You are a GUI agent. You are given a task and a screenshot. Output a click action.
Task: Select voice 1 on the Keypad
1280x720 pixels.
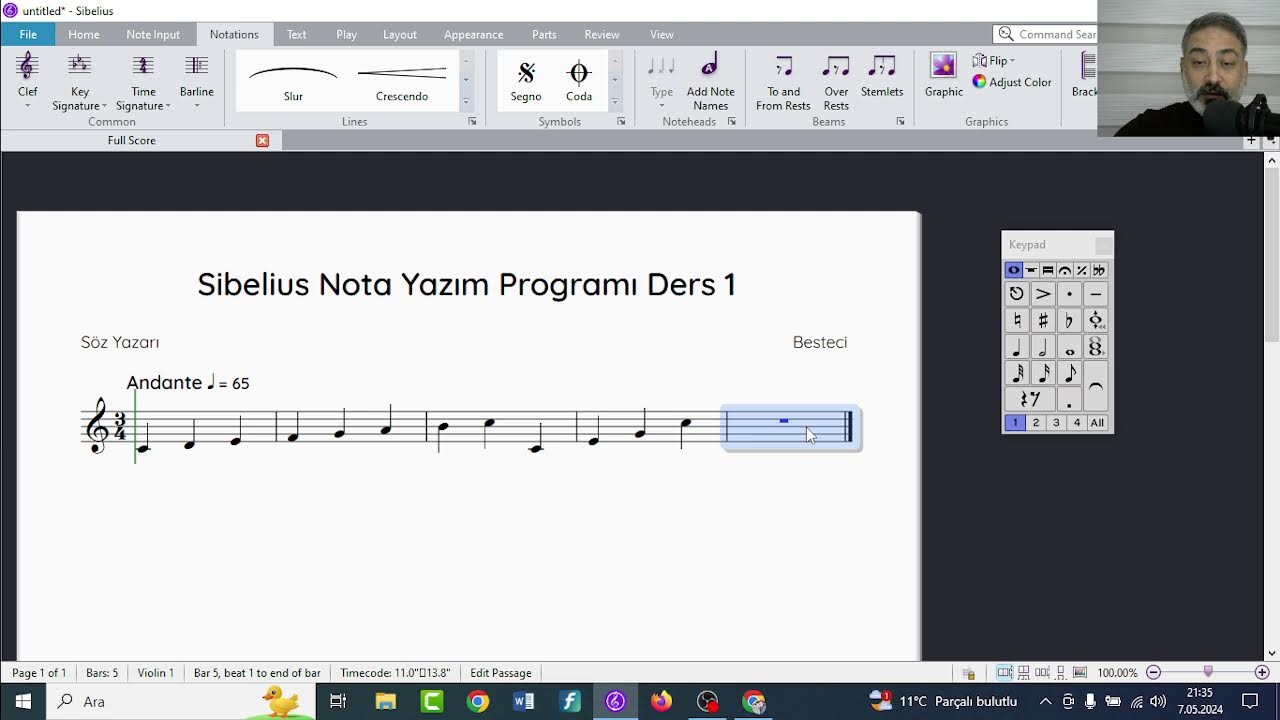1015,423
